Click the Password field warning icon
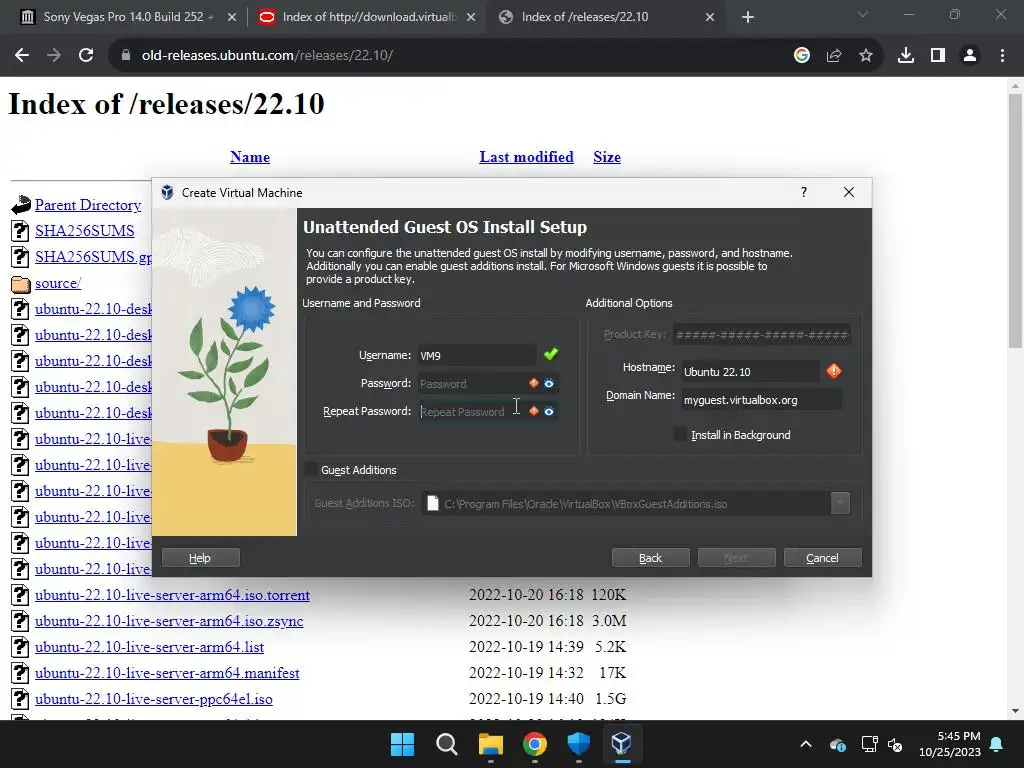The image size is (1024, 768). click(x=534, y=383)
